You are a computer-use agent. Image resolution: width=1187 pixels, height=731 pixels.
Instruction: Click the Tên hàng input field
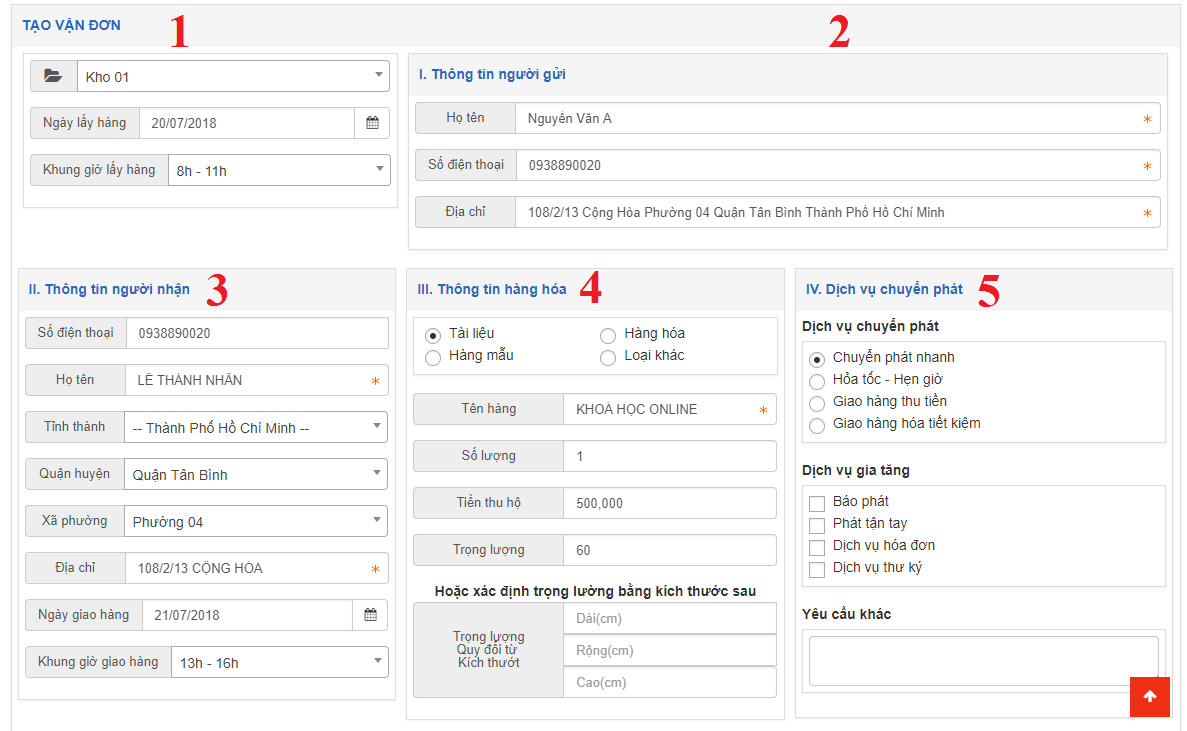660,409
